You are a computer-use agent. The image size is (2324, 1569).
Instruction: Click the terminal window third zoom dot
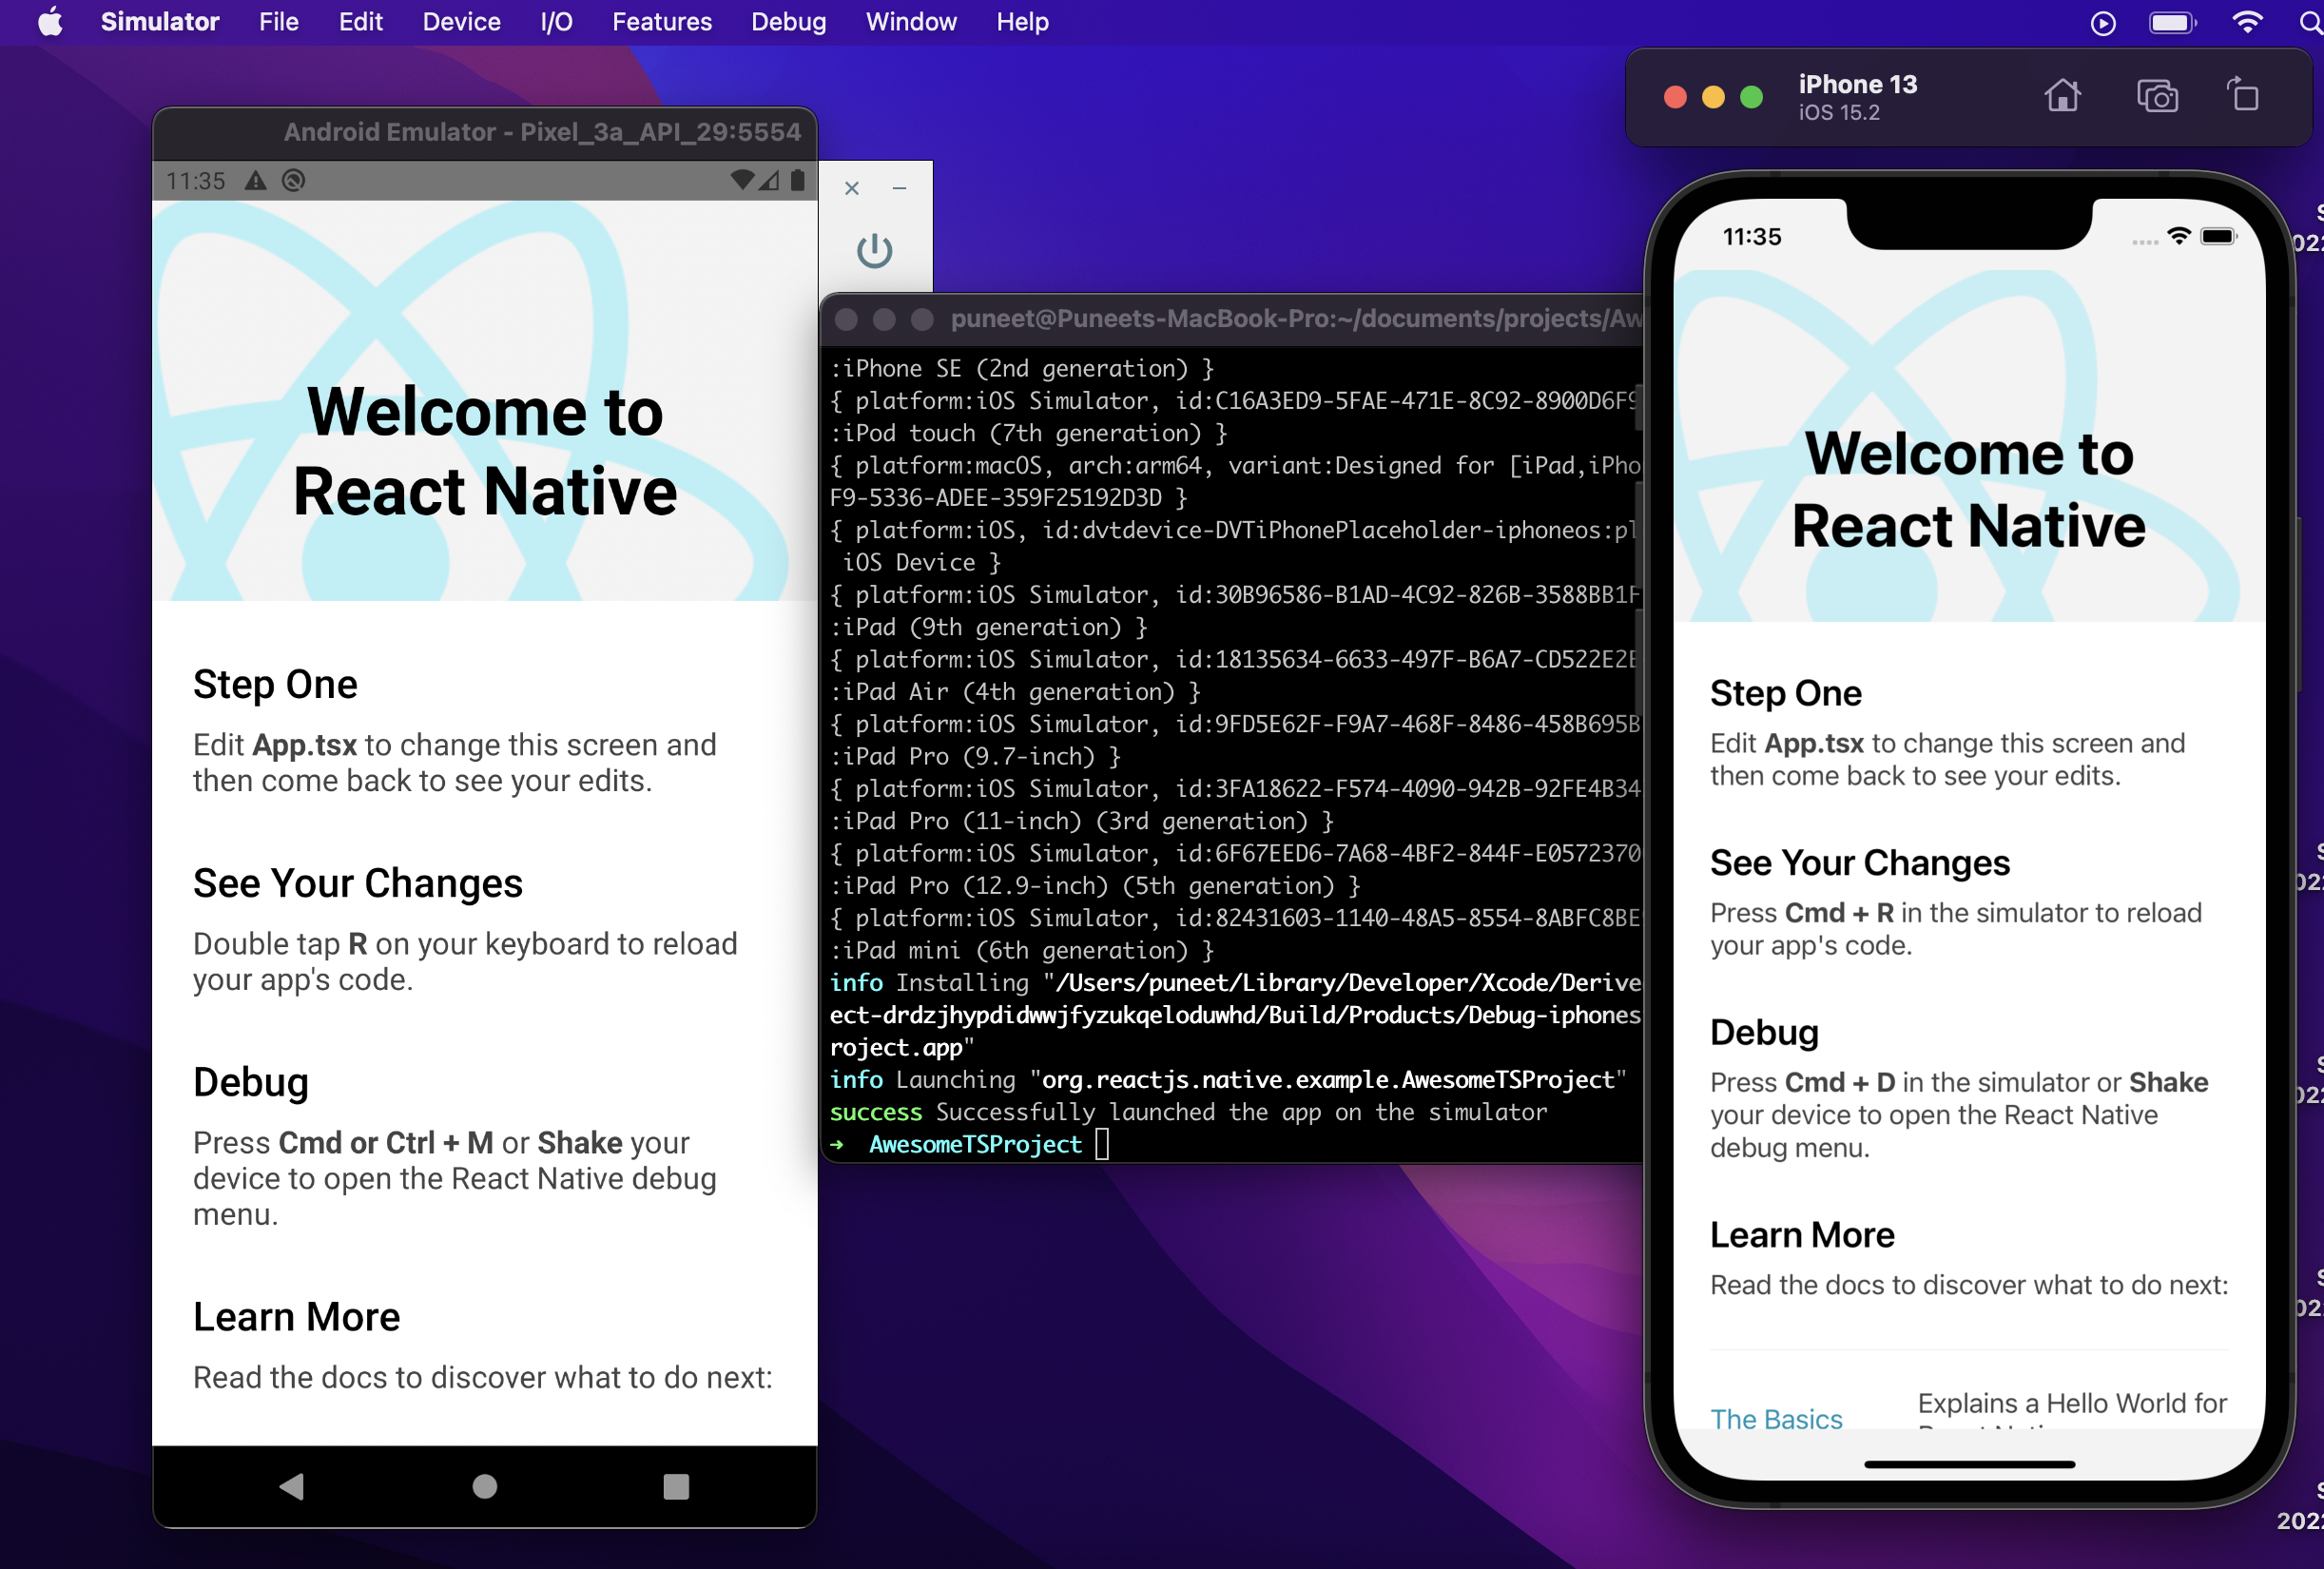pyautogui.click(x=922, y=319)
